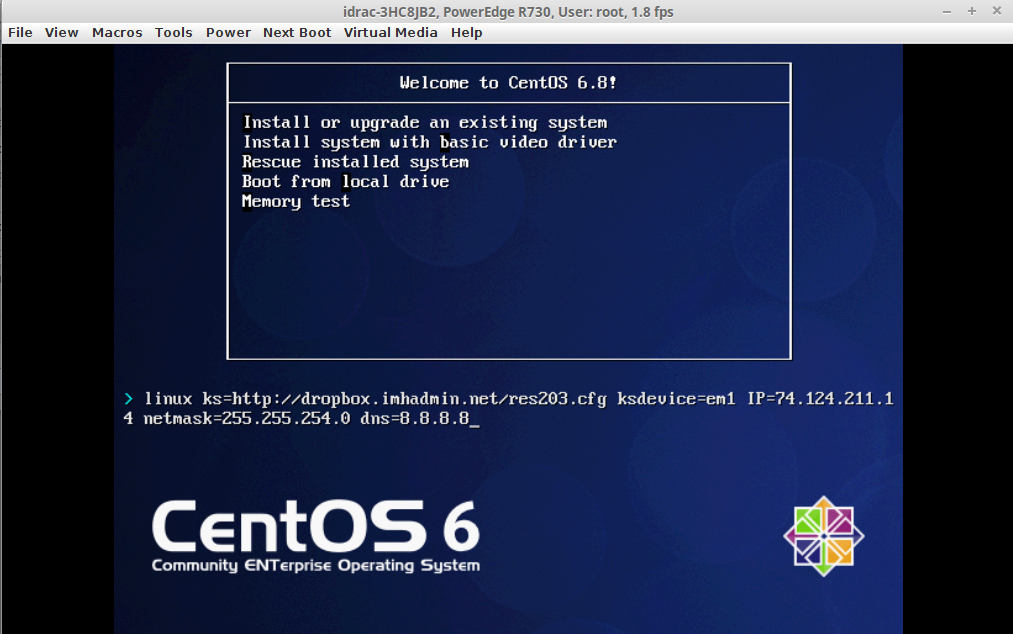
Task: Open the File menu
Action: (x=20, y=32)
